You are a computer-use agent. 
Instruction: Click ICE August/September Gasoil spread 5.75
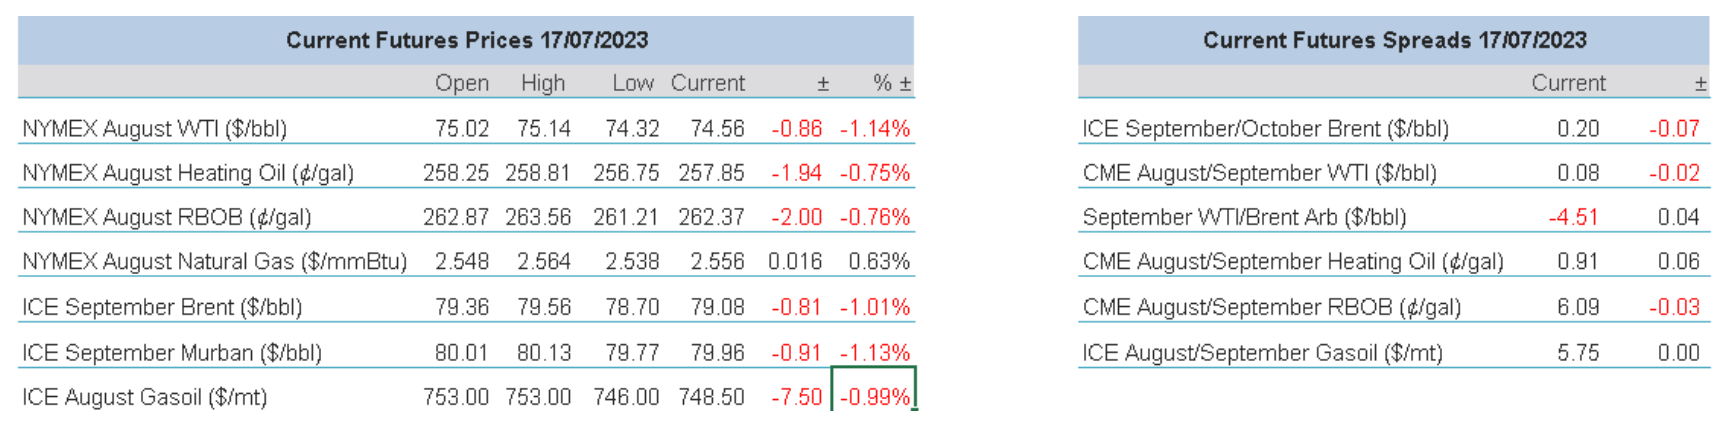pos(1578,353)
